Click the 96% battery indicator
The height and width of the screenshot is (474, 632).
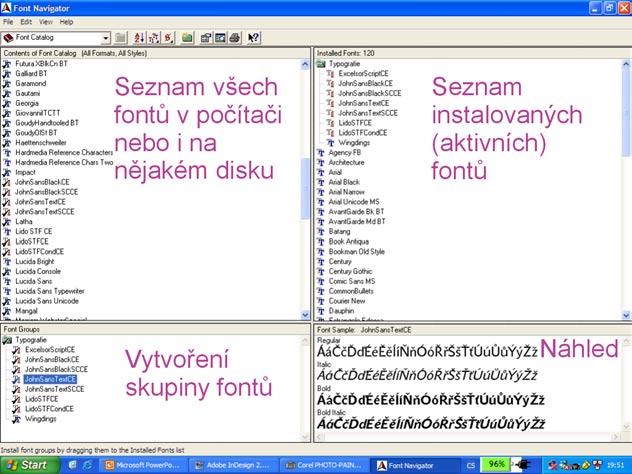coord(496,464)
